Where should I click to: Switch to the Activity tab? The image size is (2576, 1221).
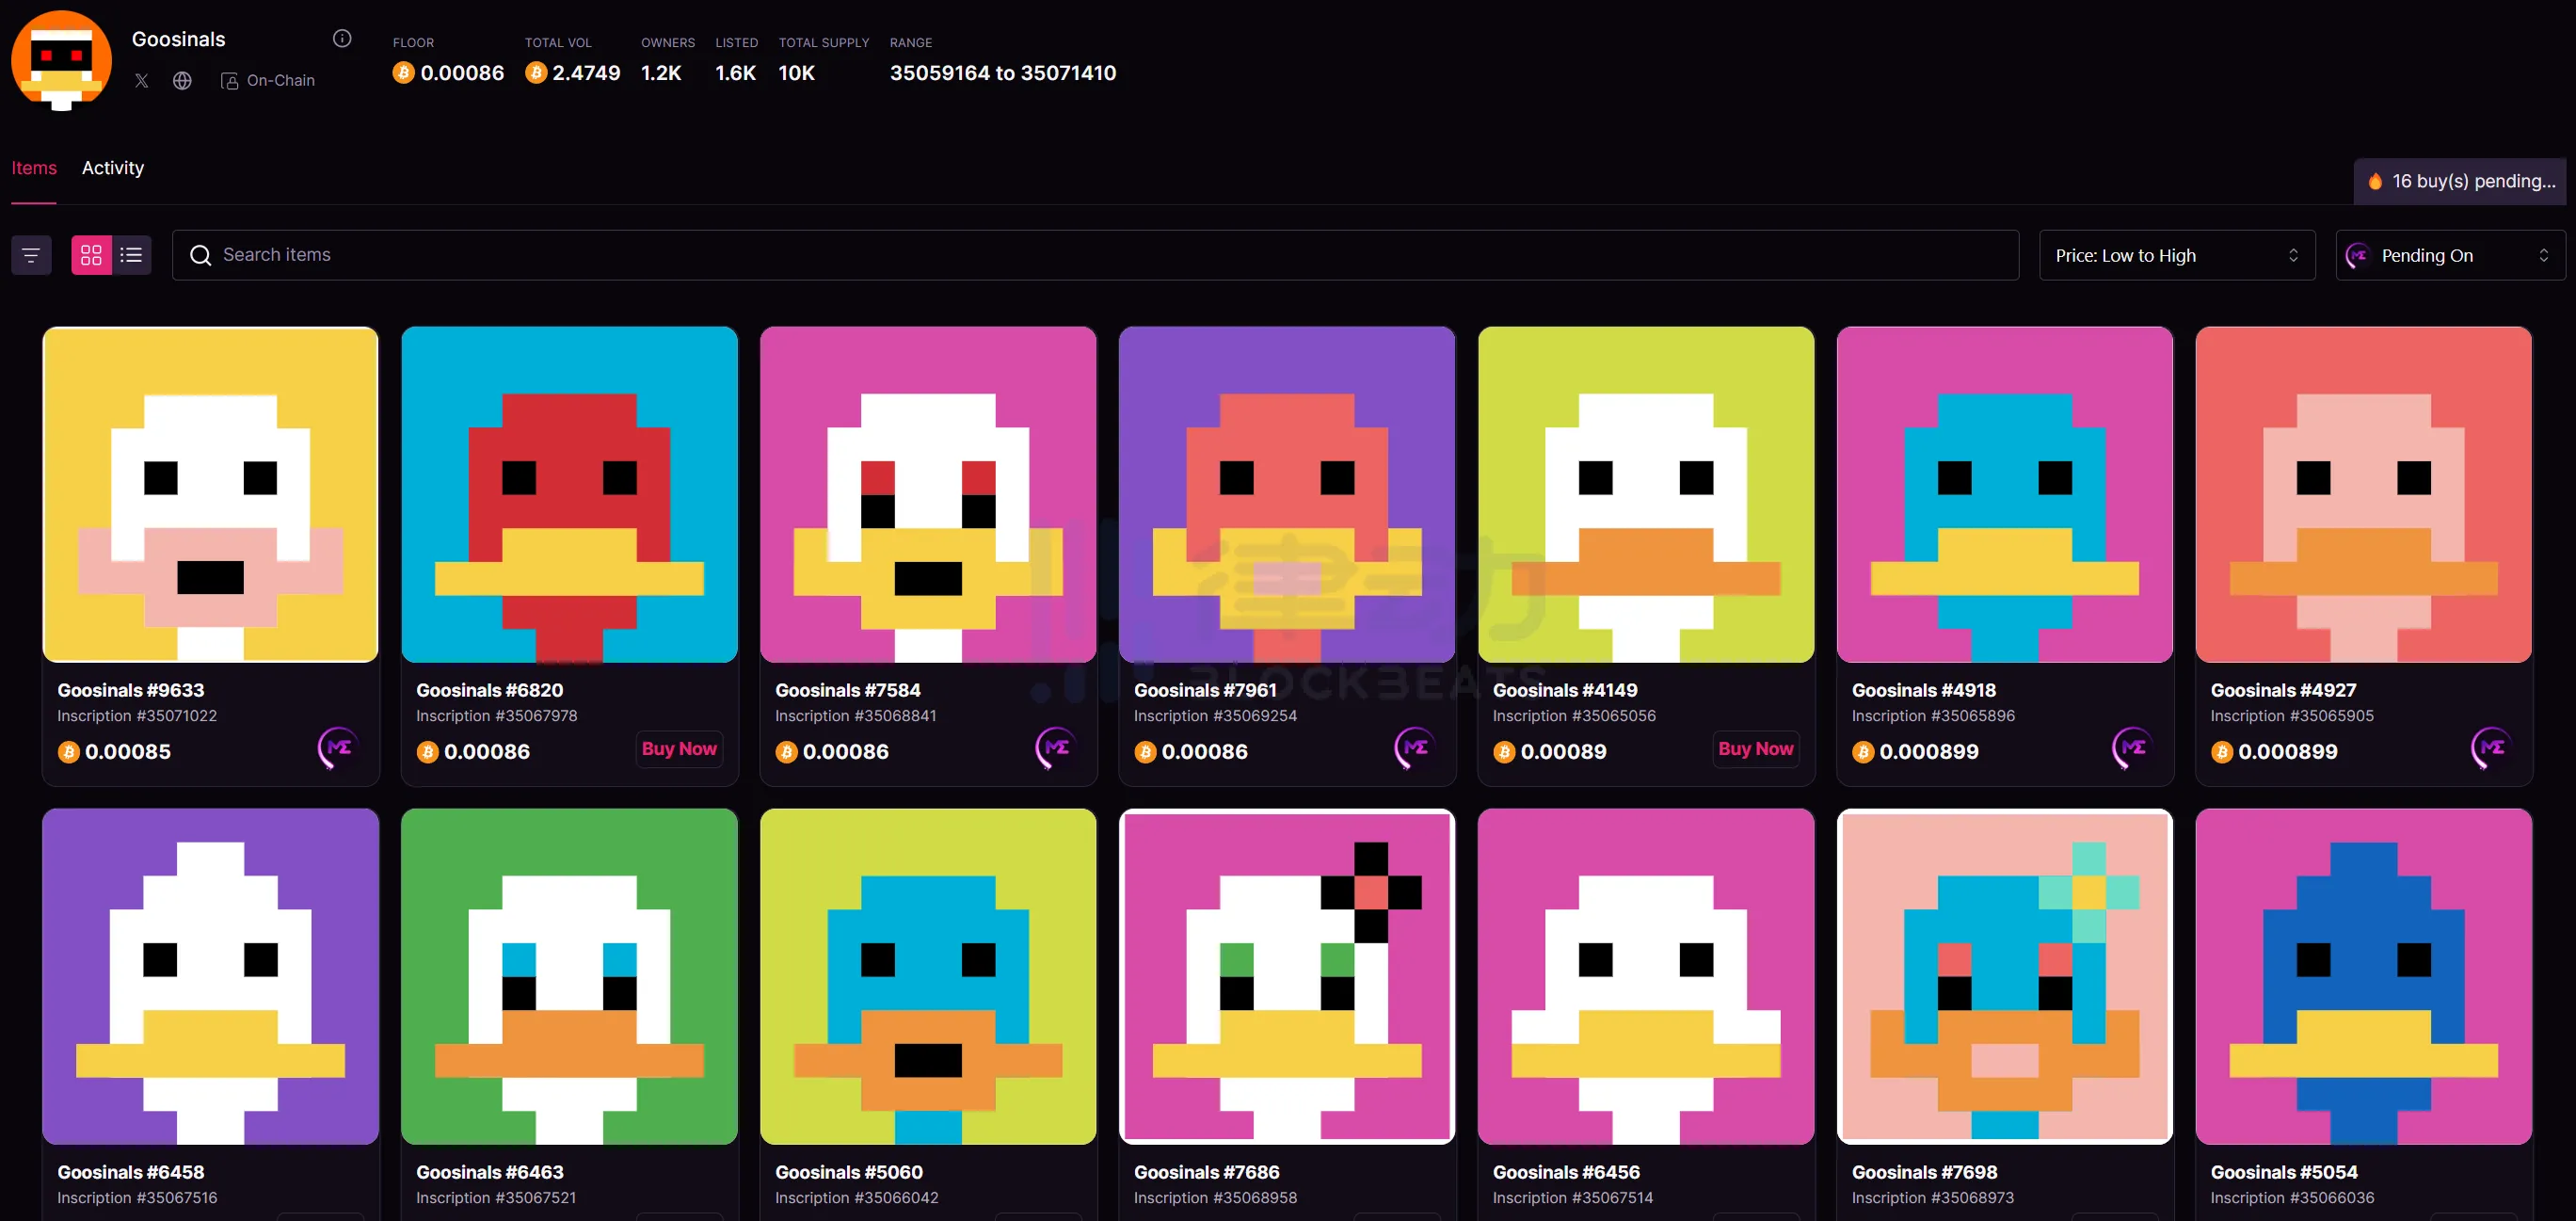(x=113, y=168)
